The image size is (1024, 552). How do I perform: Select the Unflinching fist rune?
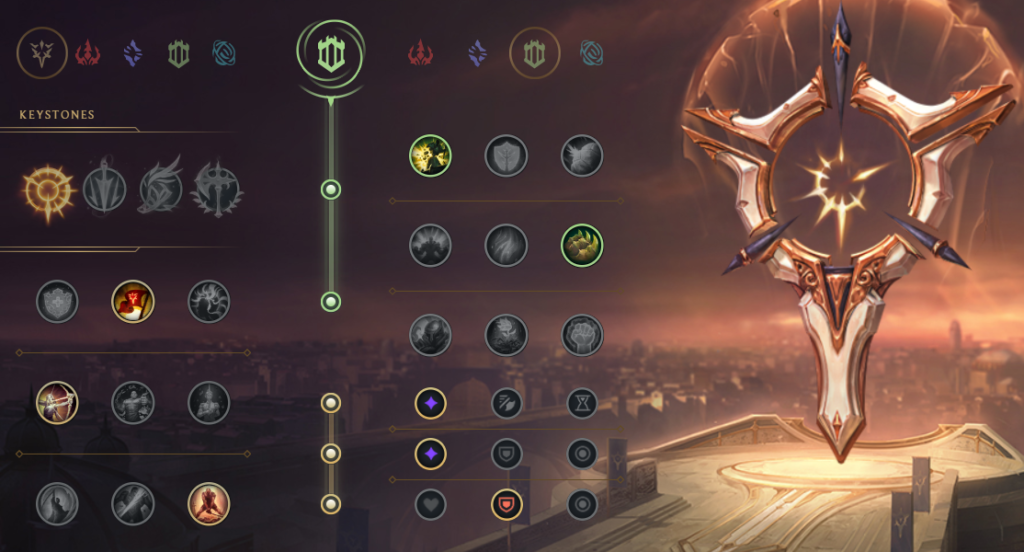582,336
